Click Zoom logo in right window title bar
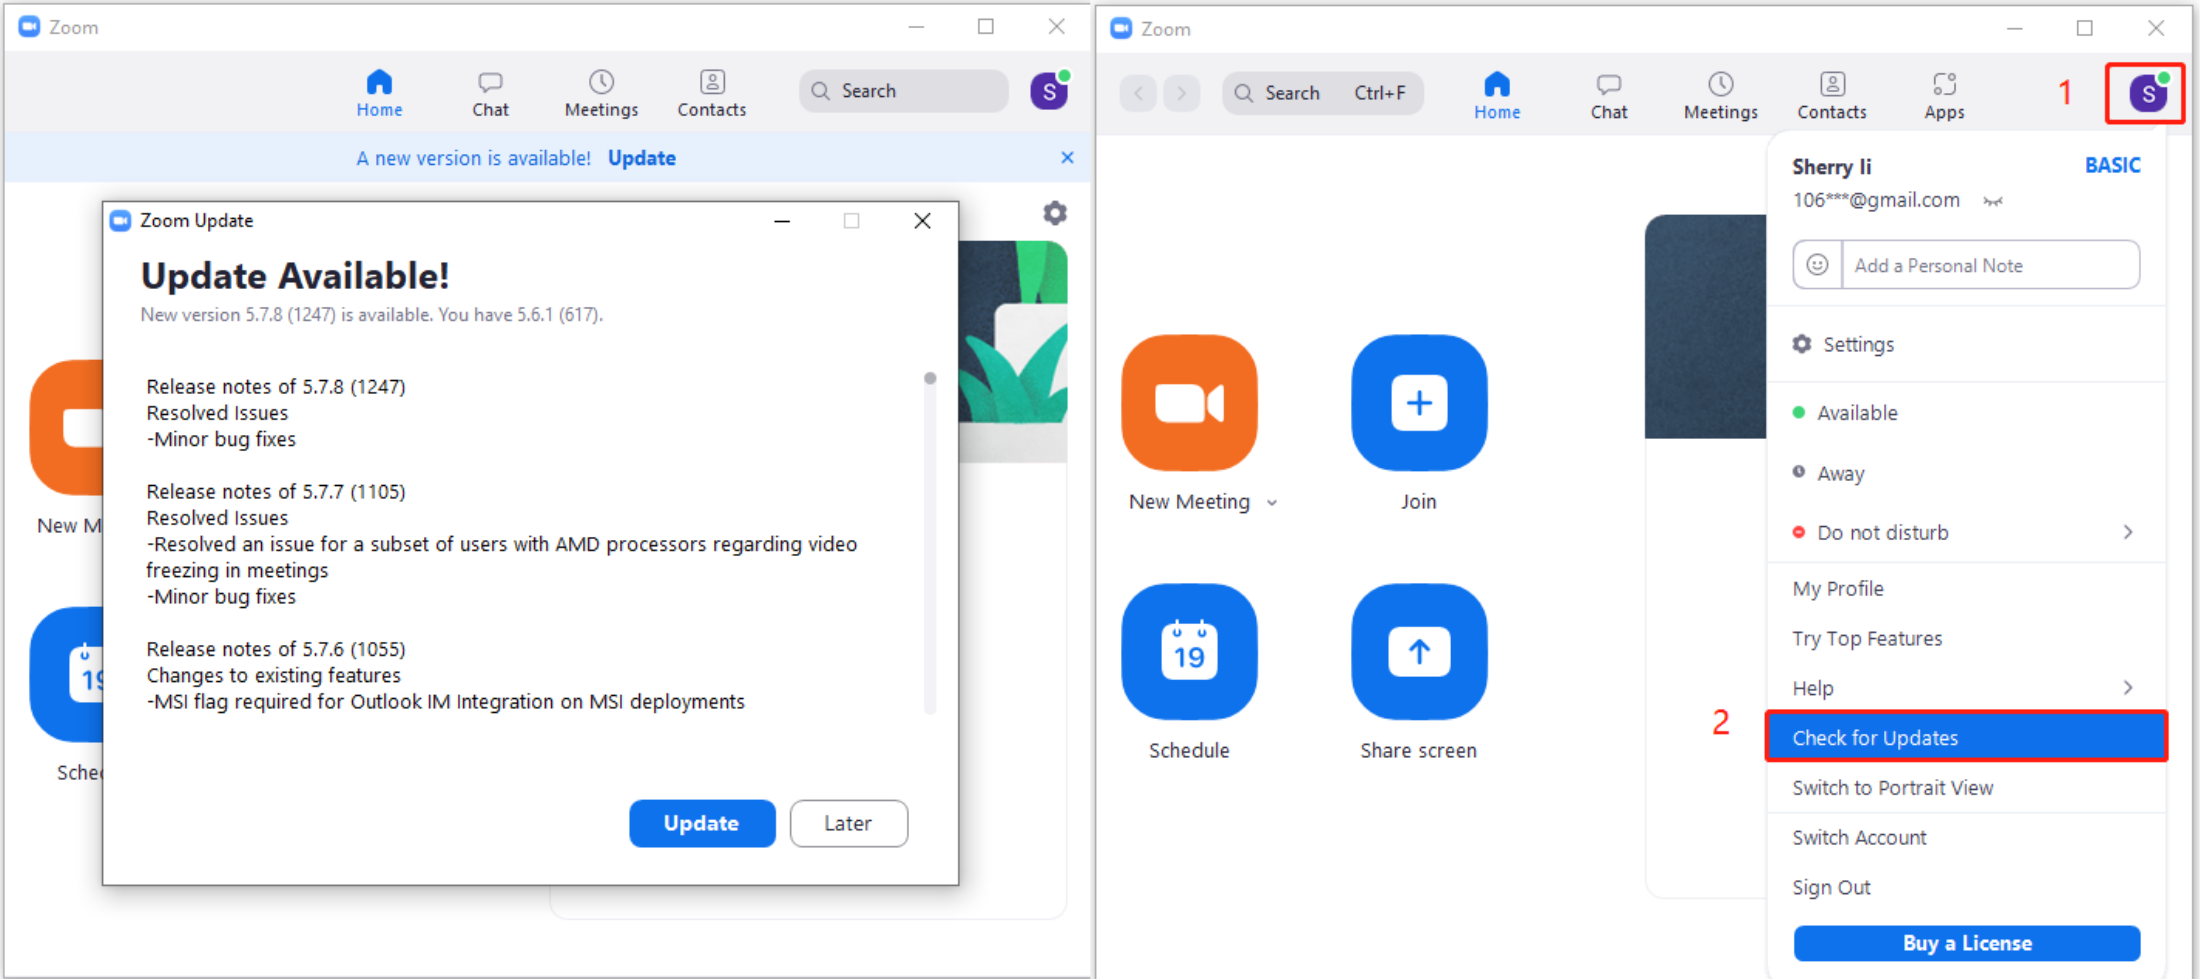Viewport: 2200px width, 979px height. pyautogui.click(x=1122, y=29)
